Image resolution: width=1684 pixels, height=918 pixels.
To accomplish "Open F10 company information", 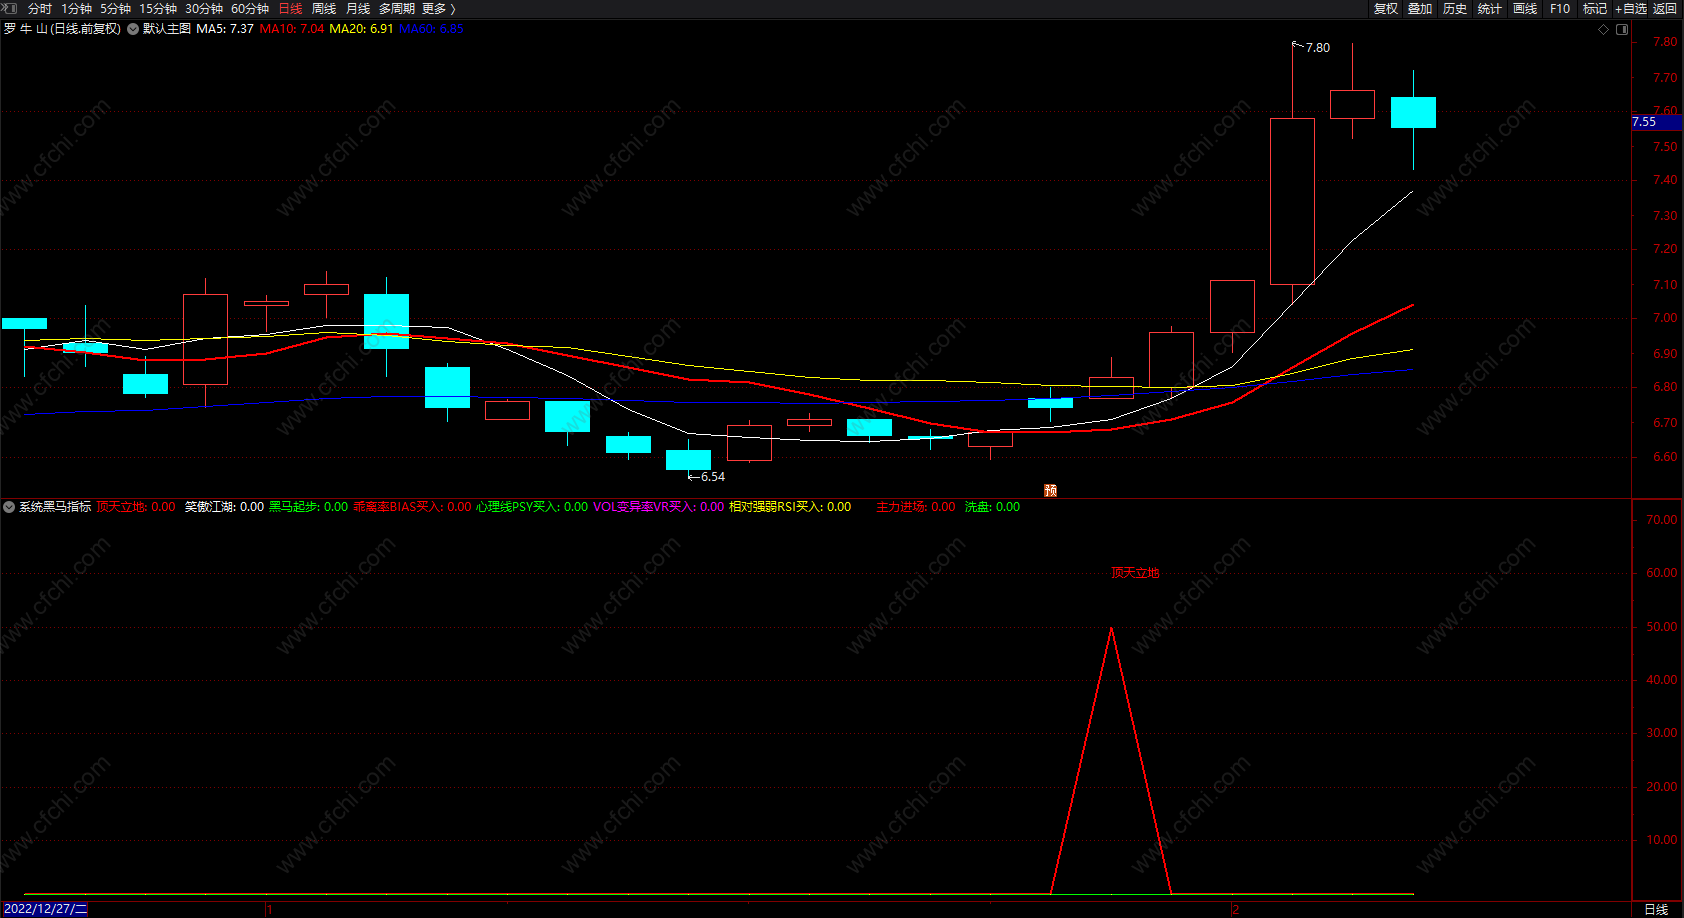I will (1560, 9).
